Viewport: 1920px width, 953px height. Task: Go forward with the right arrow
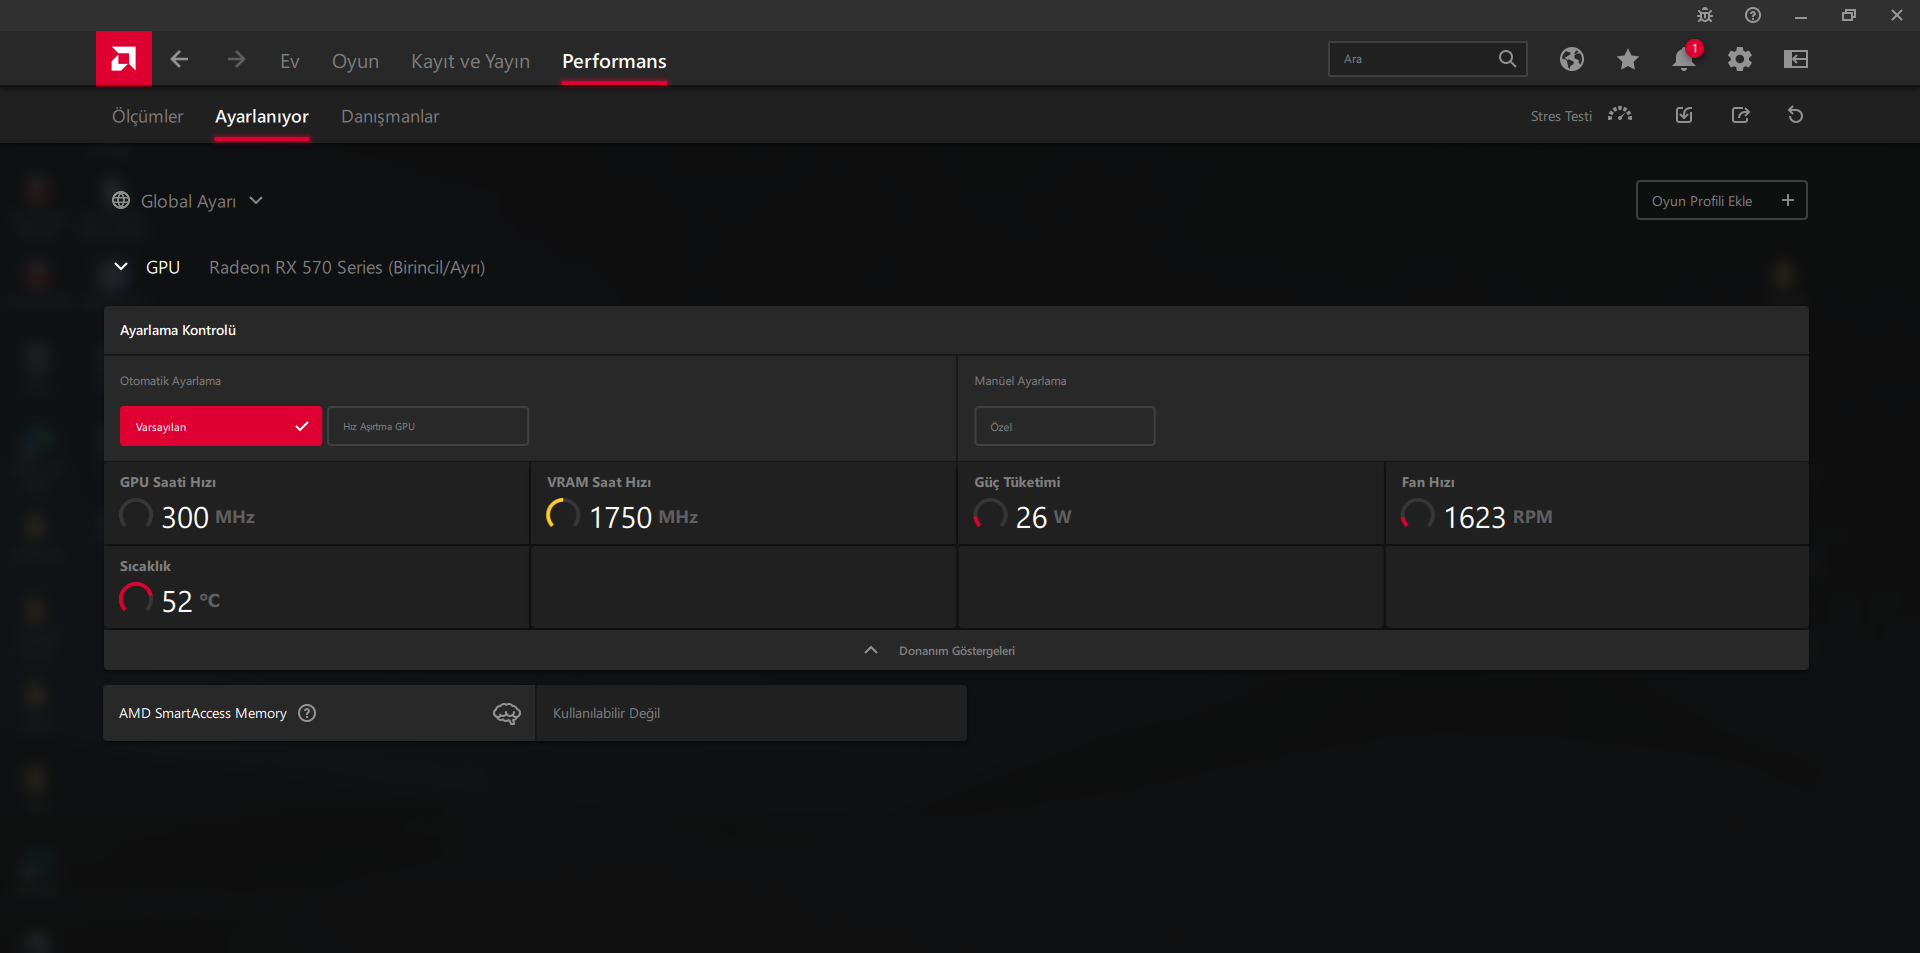point(236,60)
